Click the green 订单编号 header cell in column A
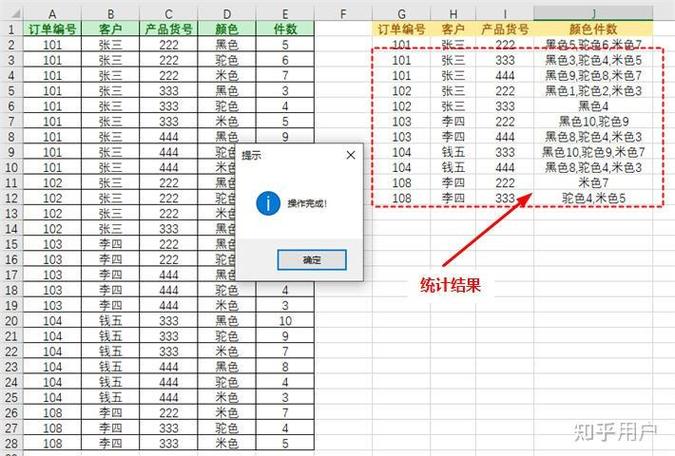 52,29
